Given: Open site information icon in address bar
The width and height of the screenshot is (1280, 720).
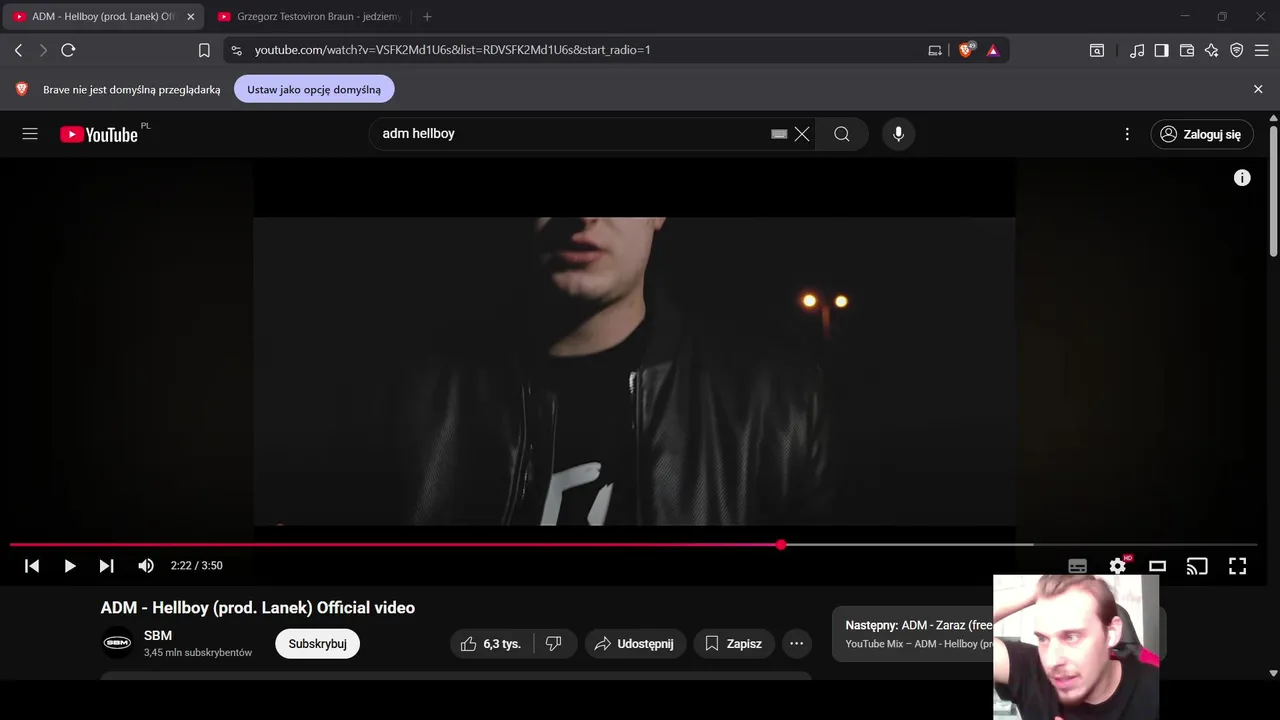Looking at the screenshot, I should click(235, 50).
